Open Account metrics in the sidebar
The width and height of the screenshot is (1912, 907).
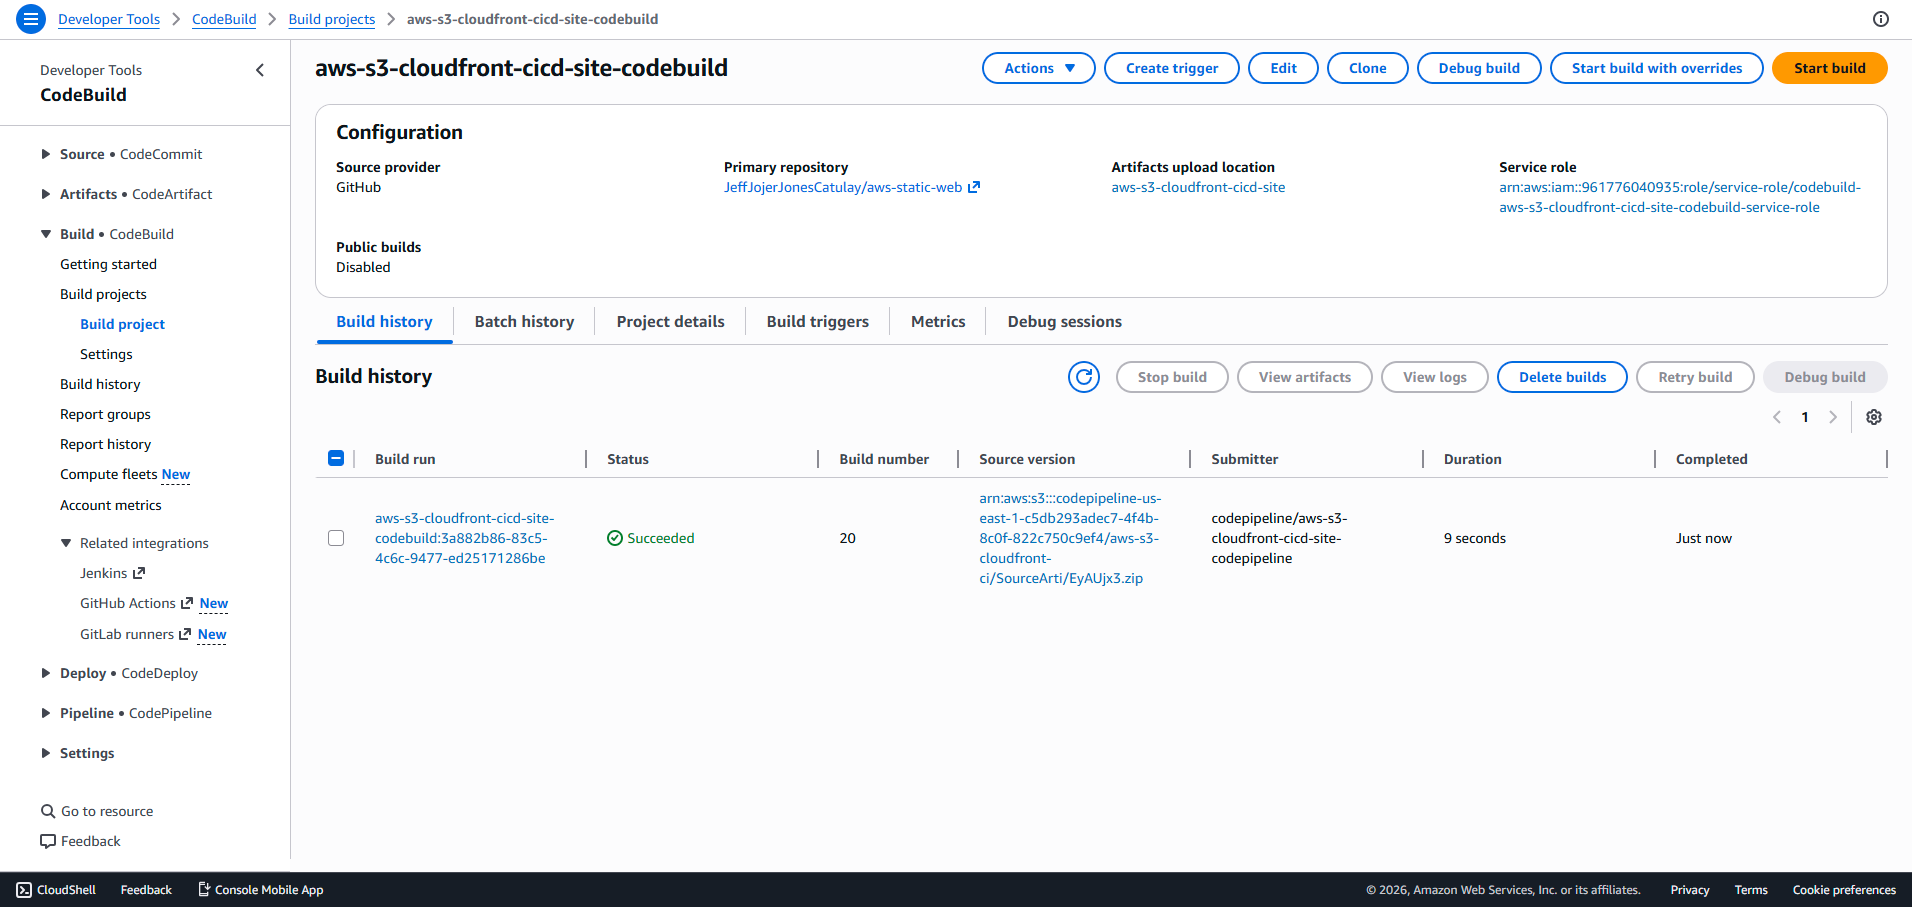[x=110, y=505]
